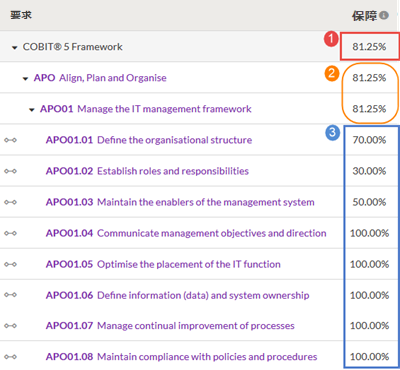Viewport: 400px width, 370px height.
Task: Open APO01.04 Communicate management objectives and direction
Action: [x=186, y=233]
